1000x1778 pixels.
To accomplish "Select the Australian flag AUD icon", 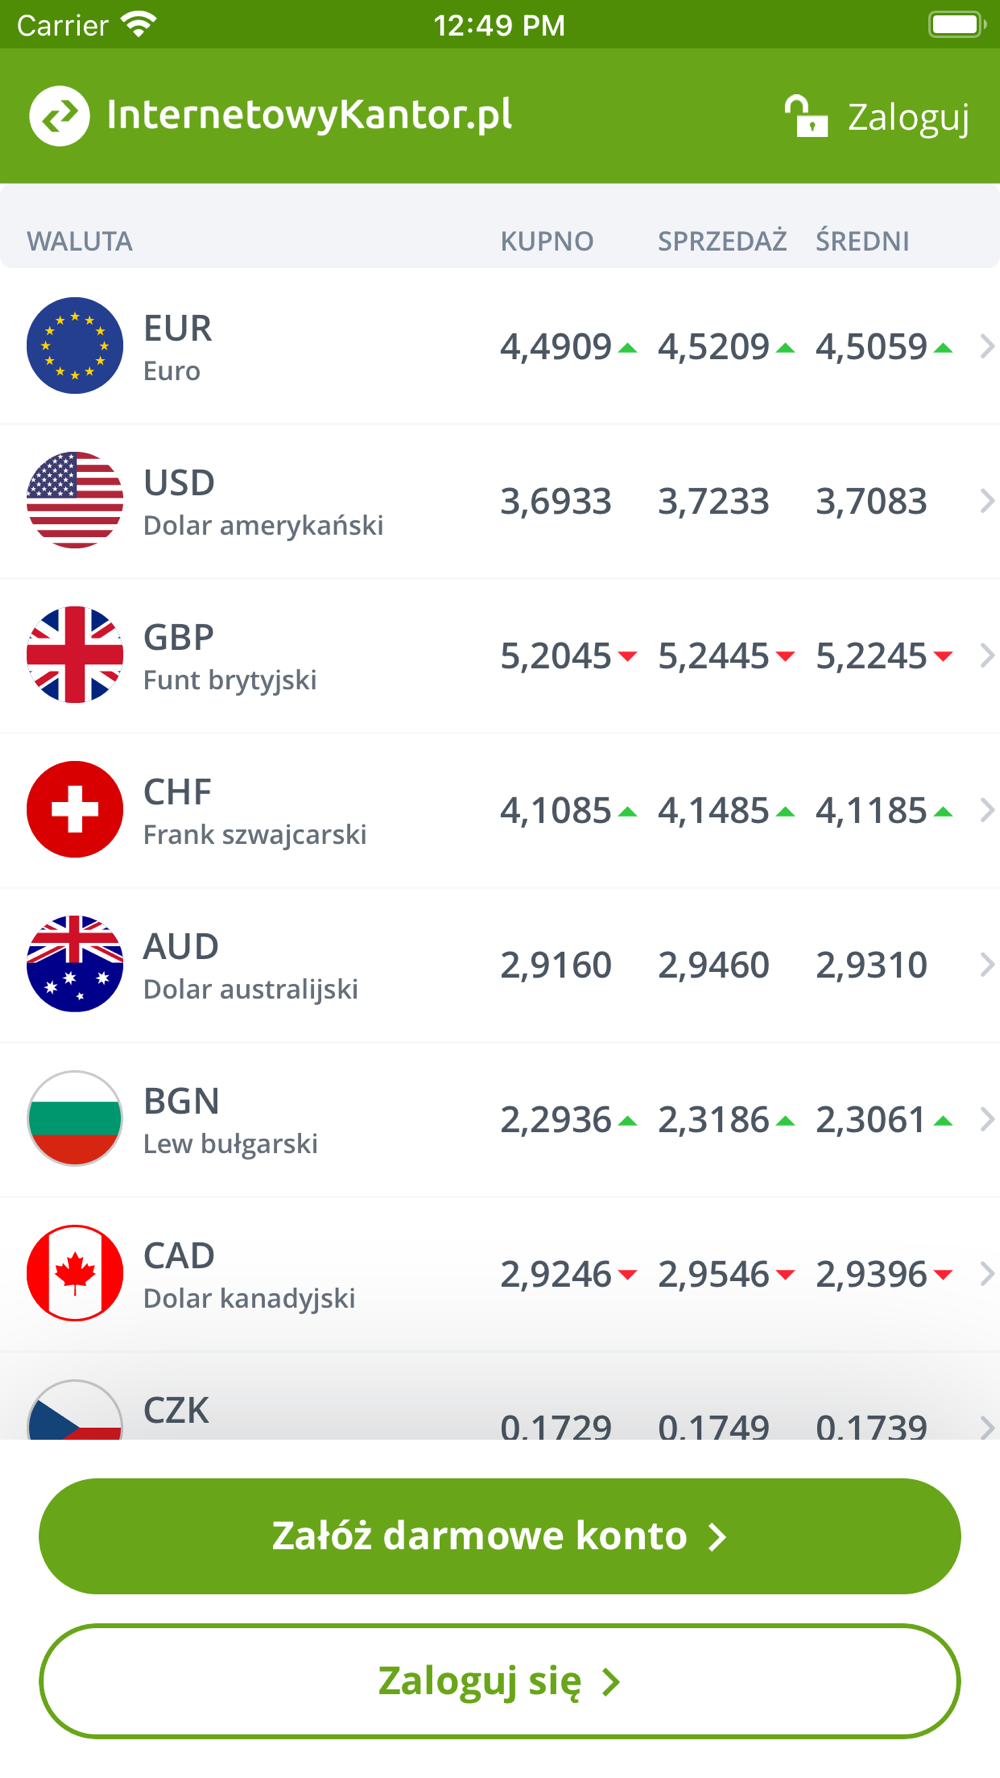I will tap(75, 964).
